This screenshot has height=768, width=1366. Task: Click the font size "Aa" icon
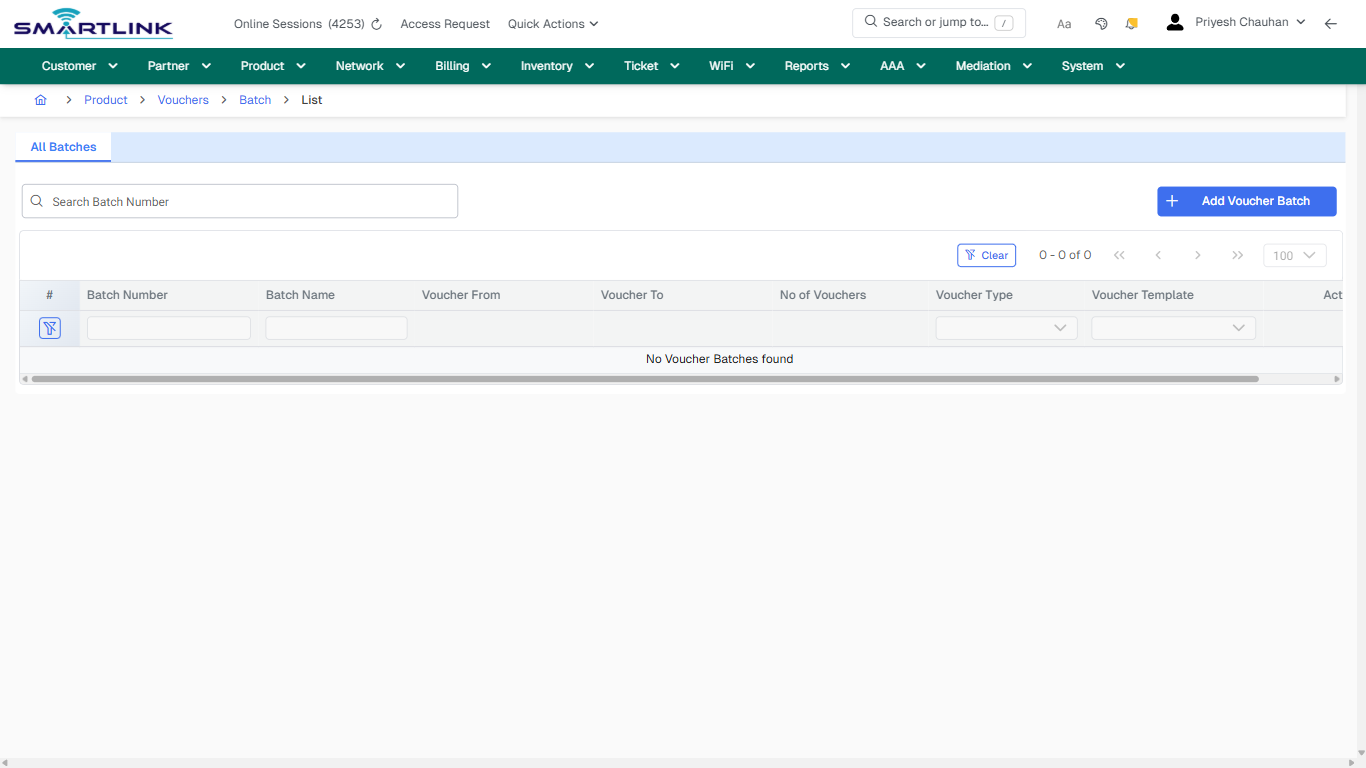pyautogui.click(x=1064, y=23)
